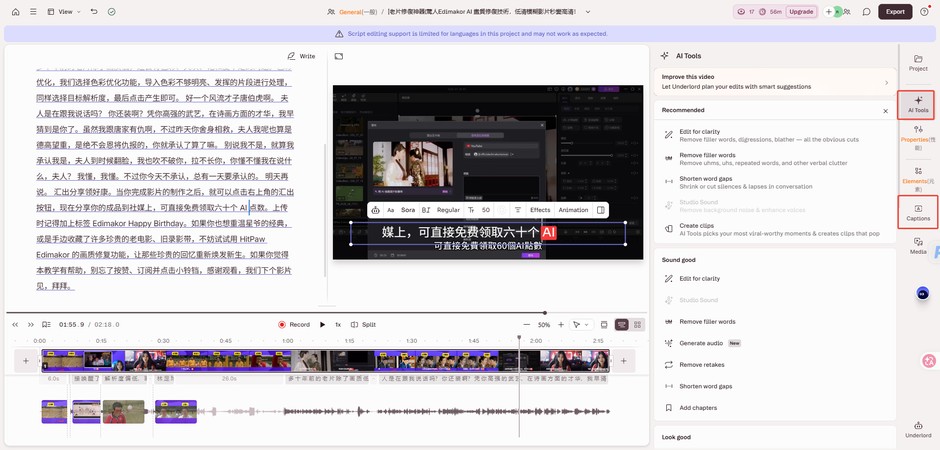Image resolution: width=940 pixels, height=450 pixels.
Task: Expand the project title chevron
Action: [588, 11]
